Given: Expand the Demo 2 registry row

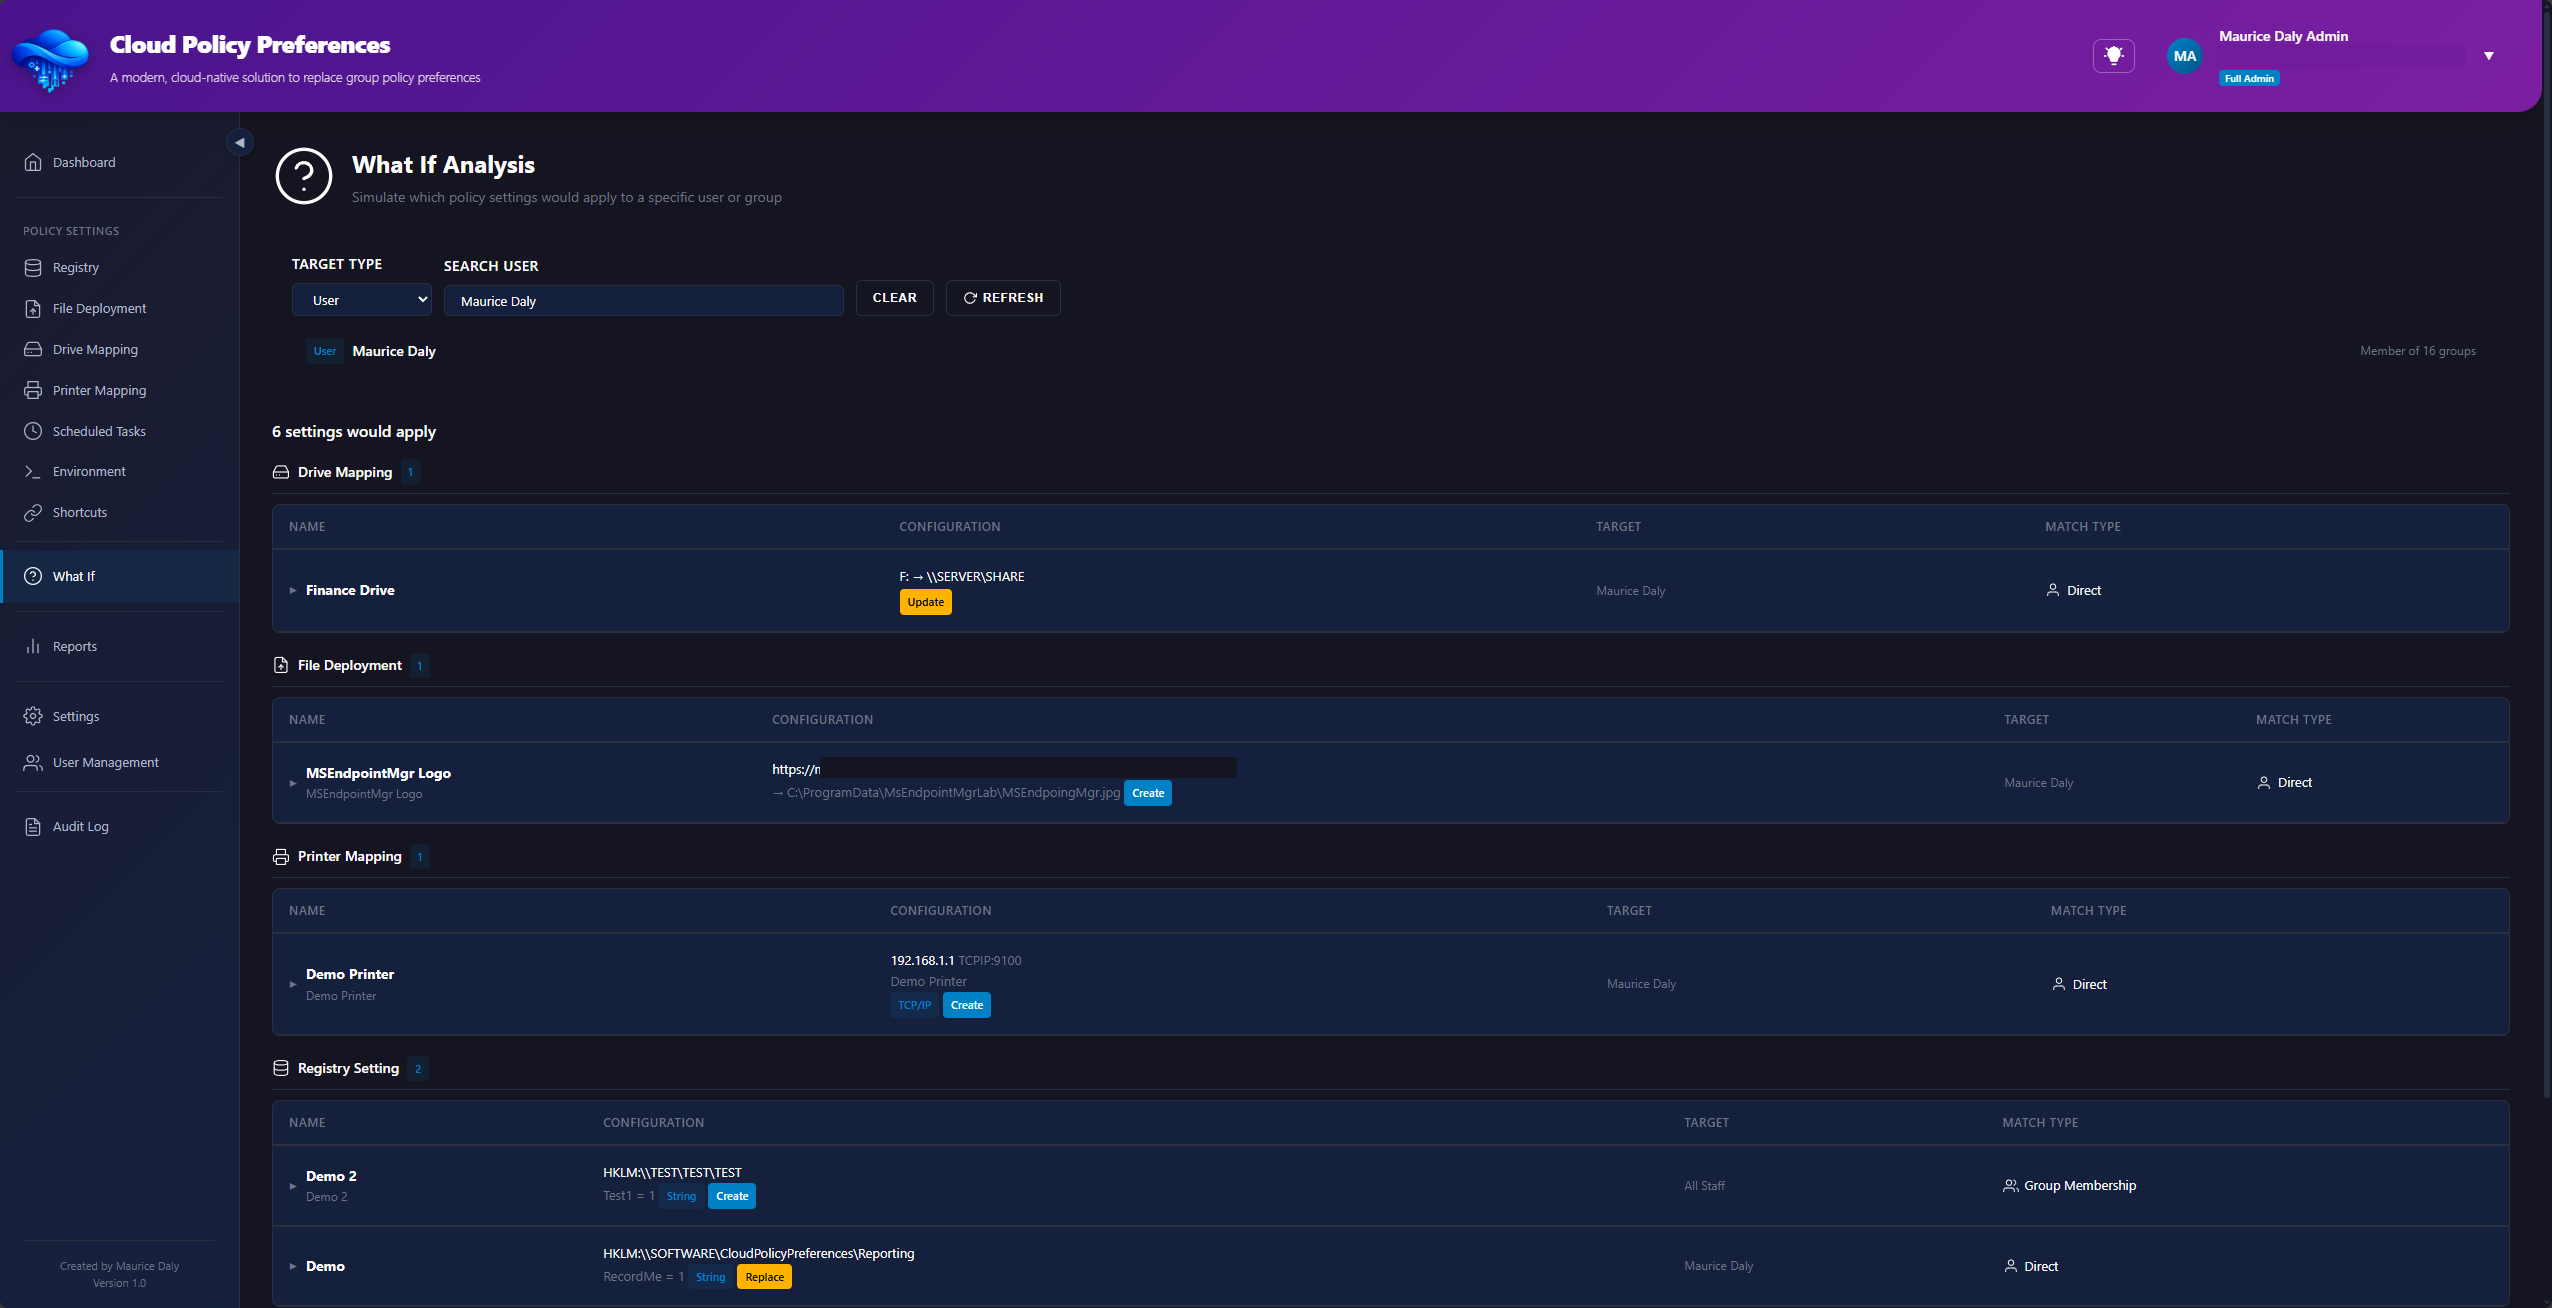Looking at the screenshot, I should click(x=293, y=1186).
